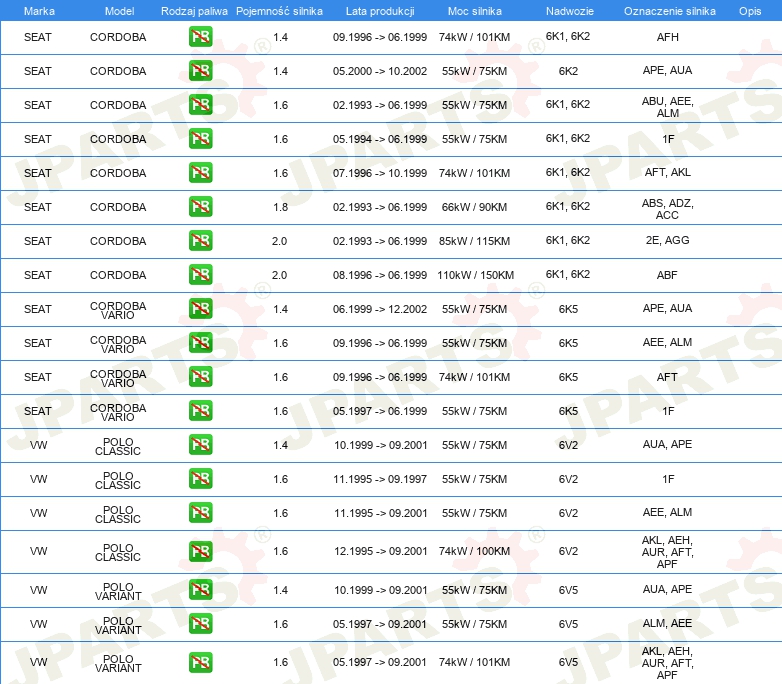Click petrol icon in Cordoba Vario 1.4 row

pos(200,308)
